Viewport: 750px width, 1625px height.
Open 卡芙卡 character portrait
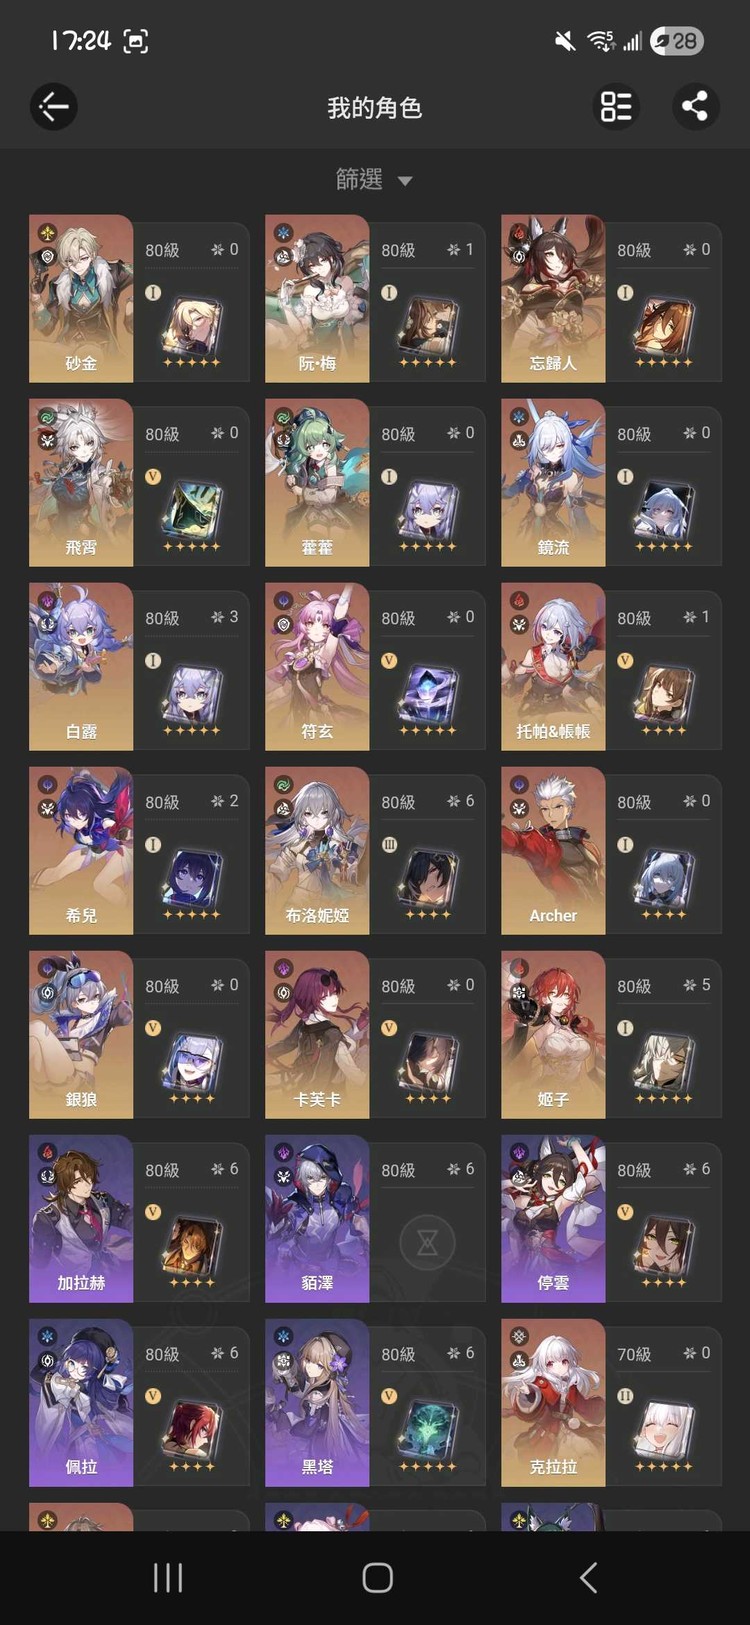click(317, 1034)
